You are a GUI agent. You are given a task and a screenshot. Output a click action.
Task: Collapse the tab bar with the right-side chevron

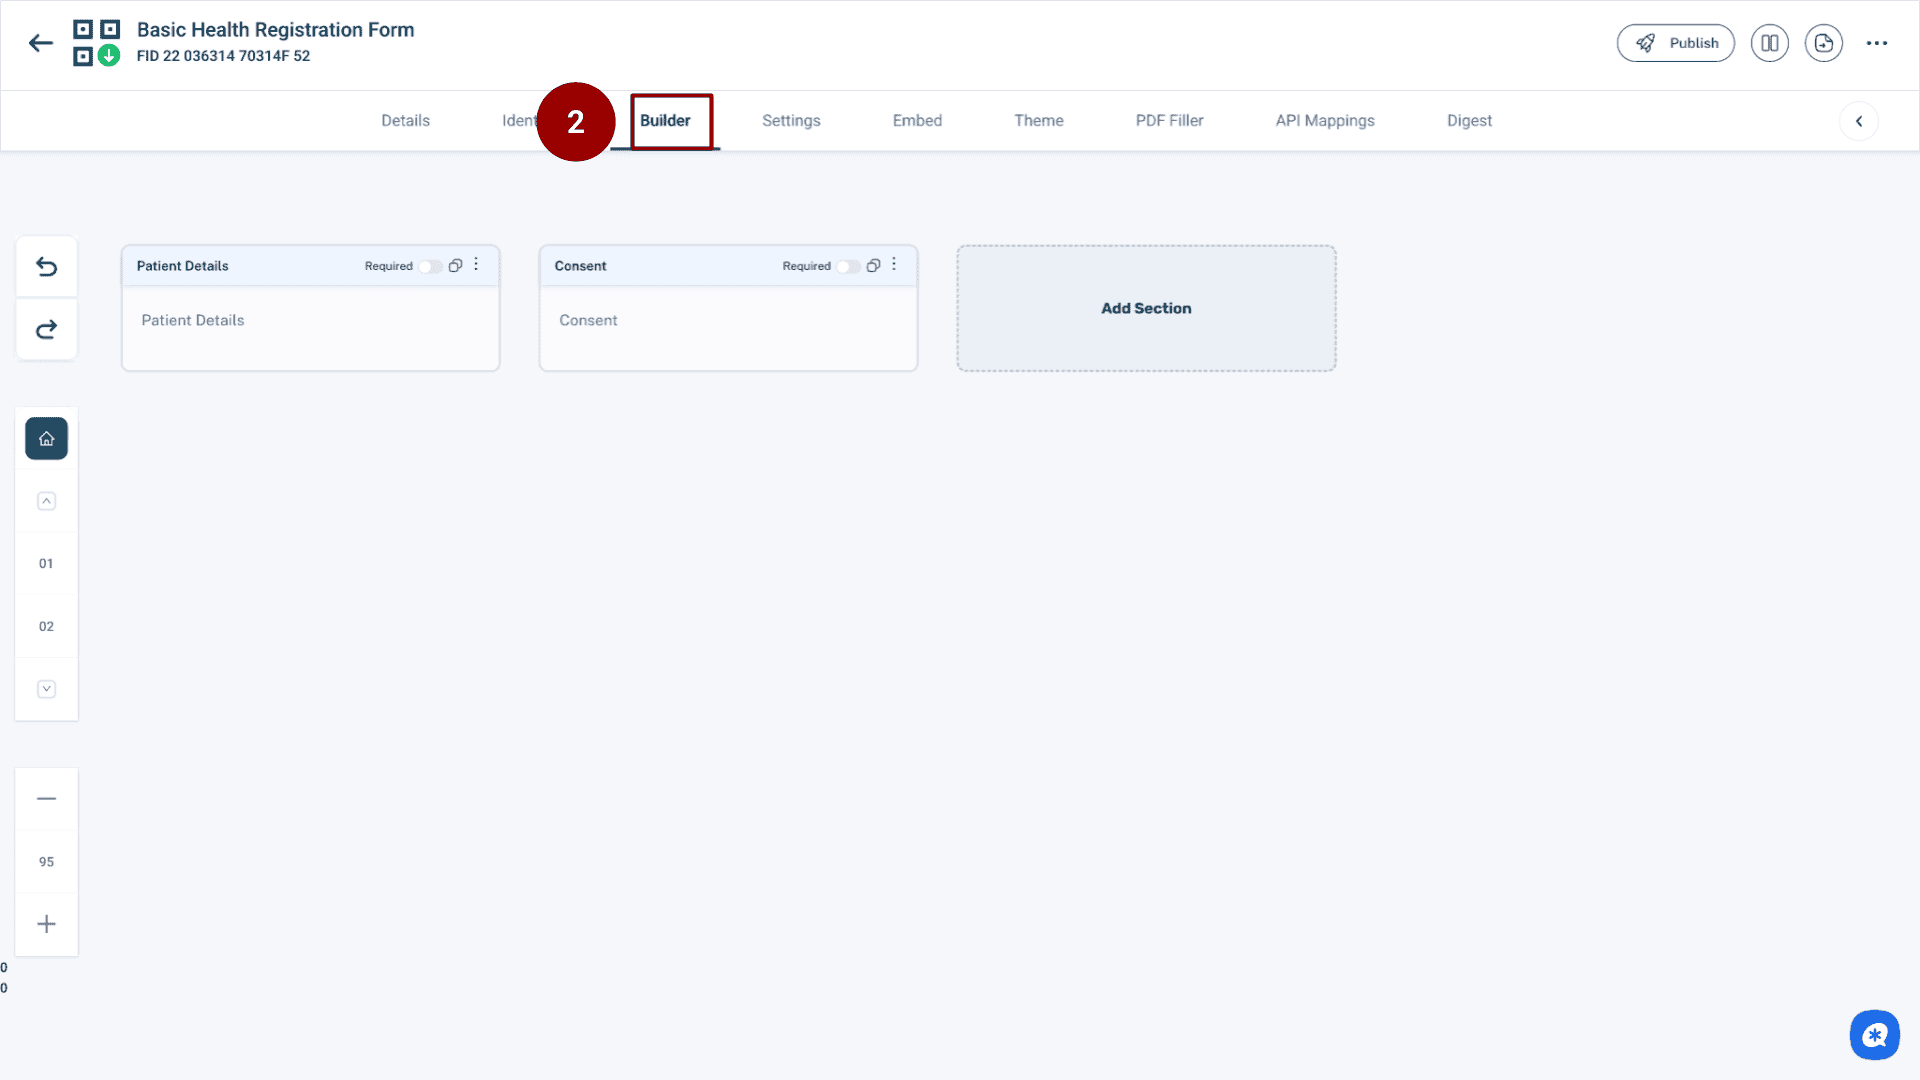point(1860,120)
